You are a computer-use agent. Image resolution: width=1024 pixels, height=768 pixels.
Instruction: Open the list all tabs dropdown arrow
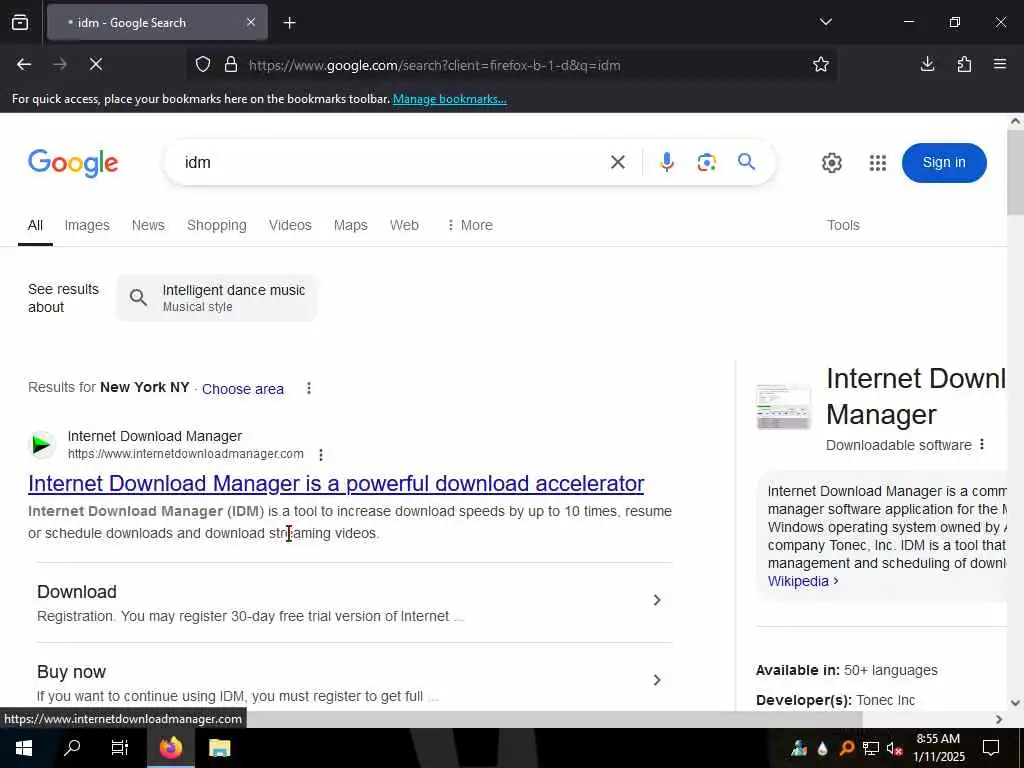click(x=826, y=22)
